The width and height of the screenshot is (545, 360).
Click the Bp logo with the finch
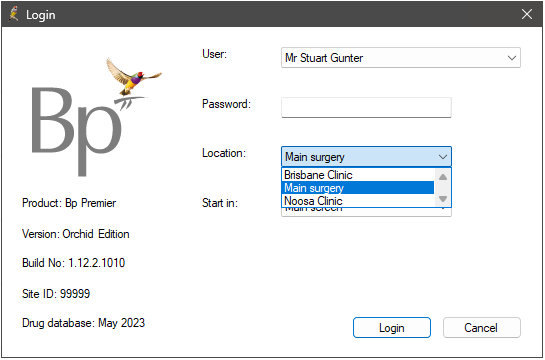point(96,117)
